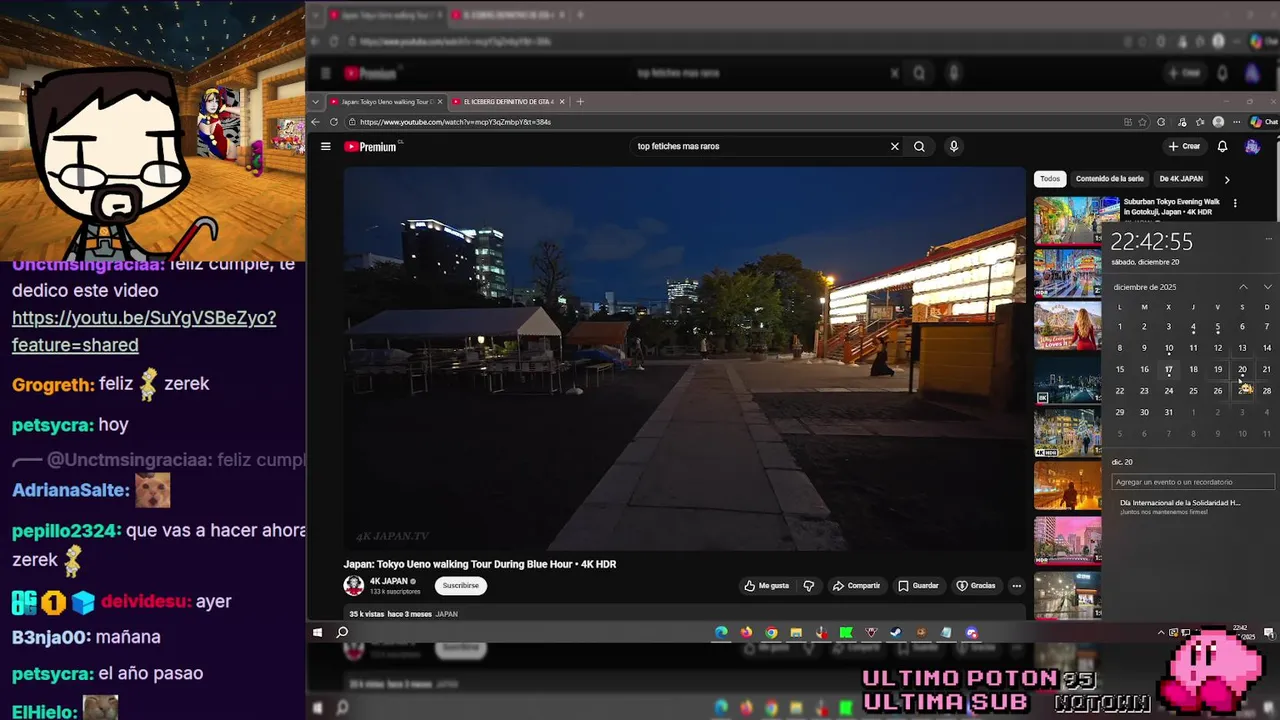This screenshot has height=720, width=1280.
Task: Expand the tab search dropdown arrow
Action: (x=316, y=102)
